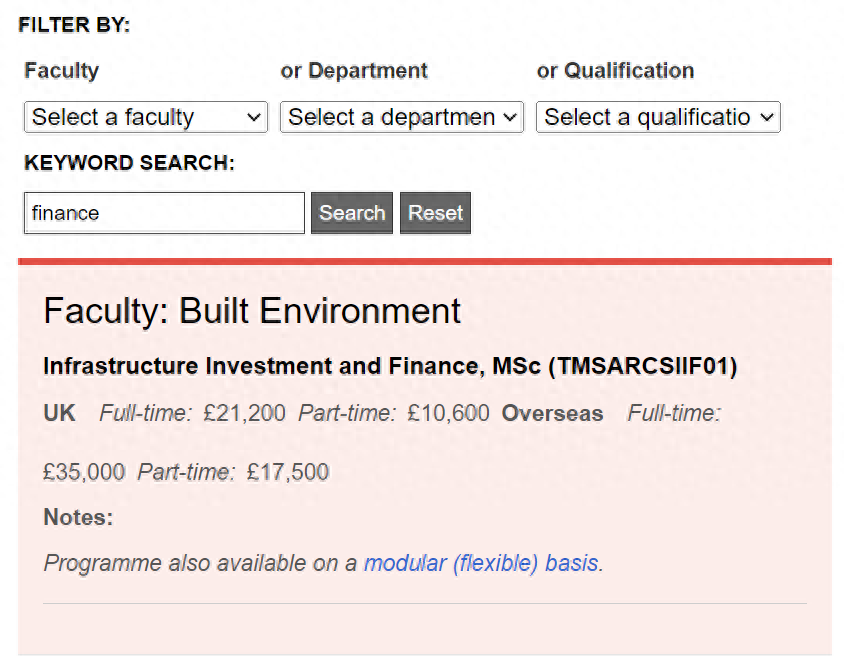The image size is (845, 661).
Task: Follow the 'modular (flexible) basis' link
Action: (x=480, y=563)
